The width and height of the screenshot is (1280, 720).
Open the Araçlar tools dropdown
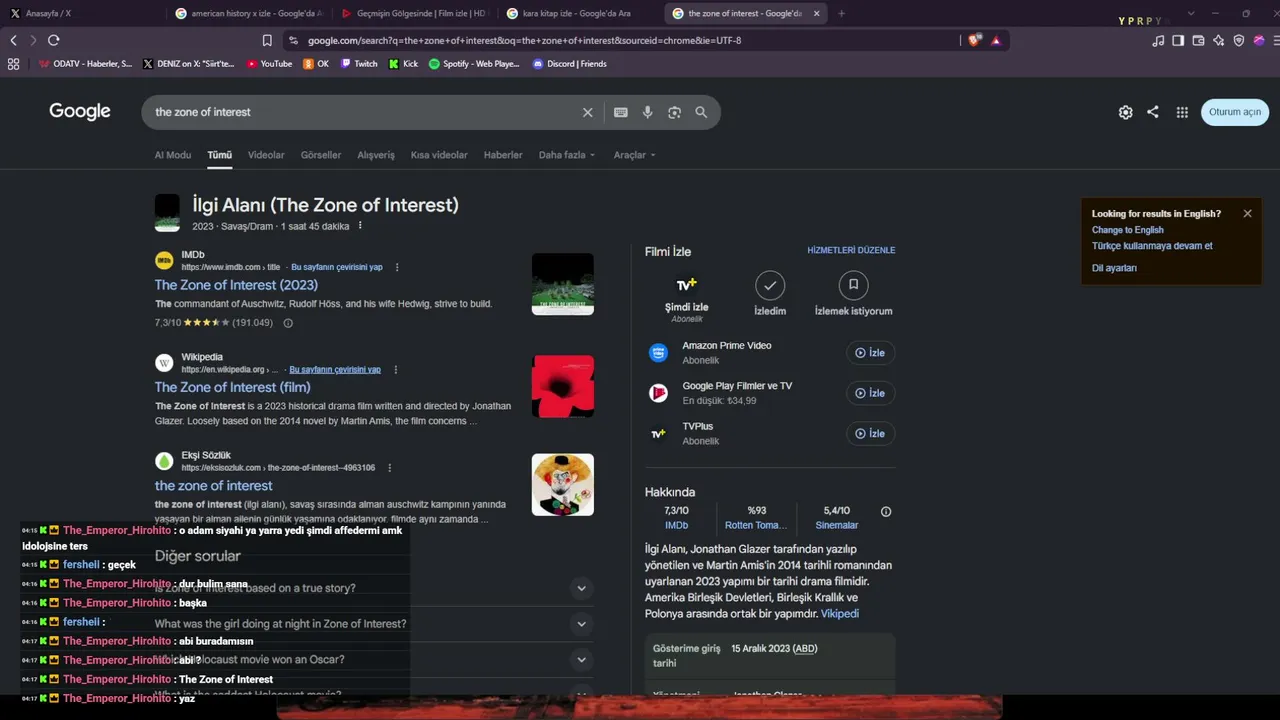point(635,155)
